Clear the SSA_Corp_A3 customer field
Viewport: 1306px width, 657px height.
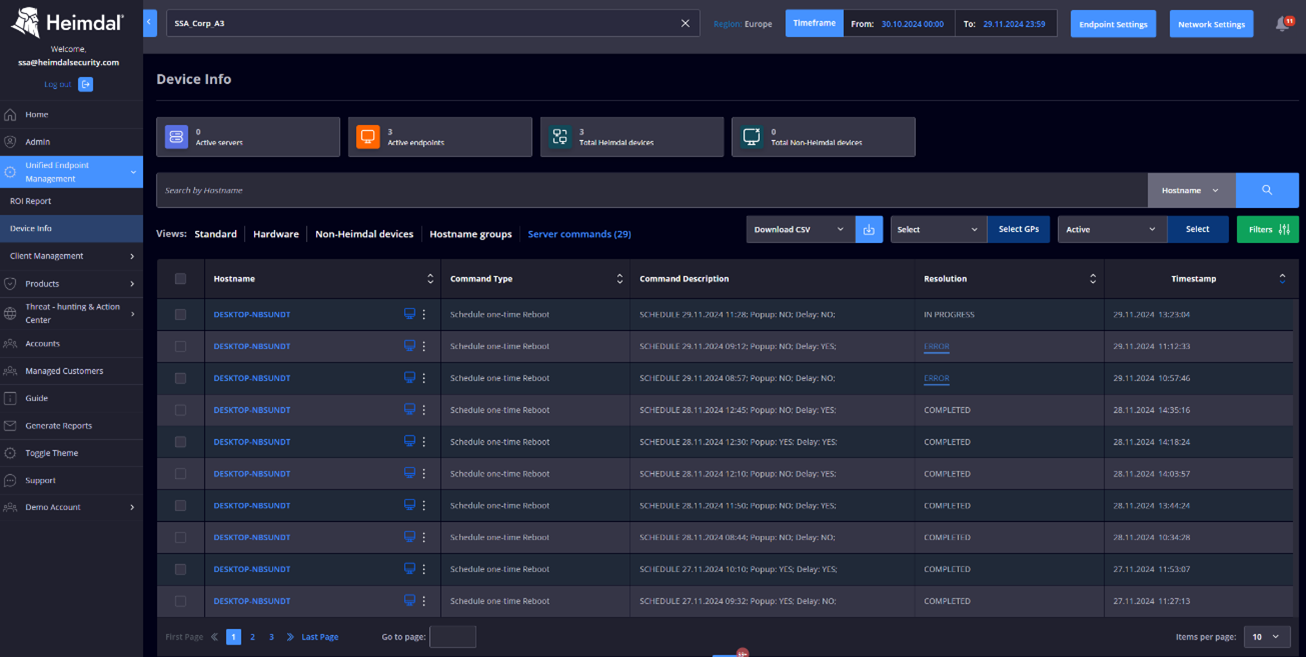[685, 23]
